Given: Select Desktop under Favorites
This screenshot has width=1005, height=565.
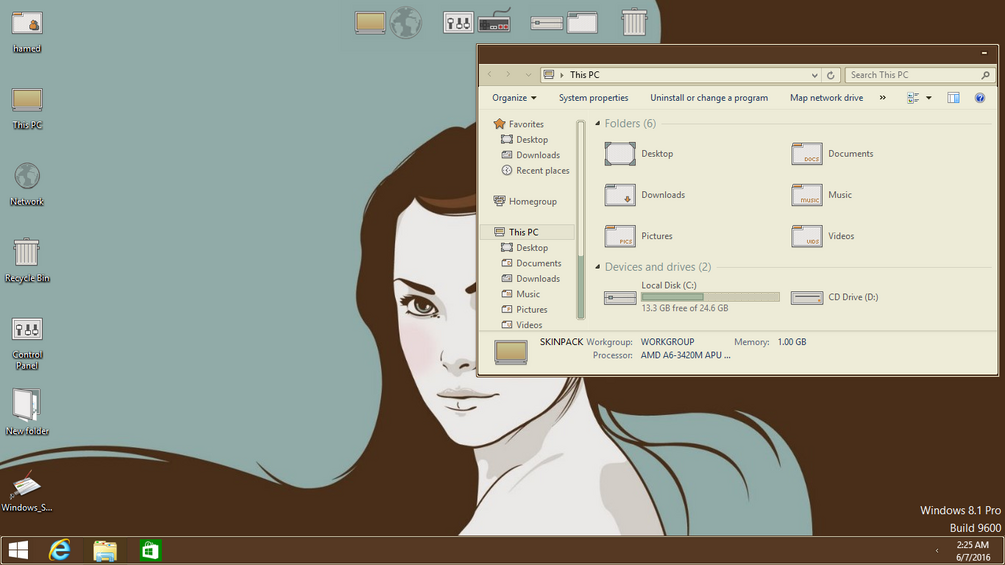Looking at the screenshot, I should (524, 140).
